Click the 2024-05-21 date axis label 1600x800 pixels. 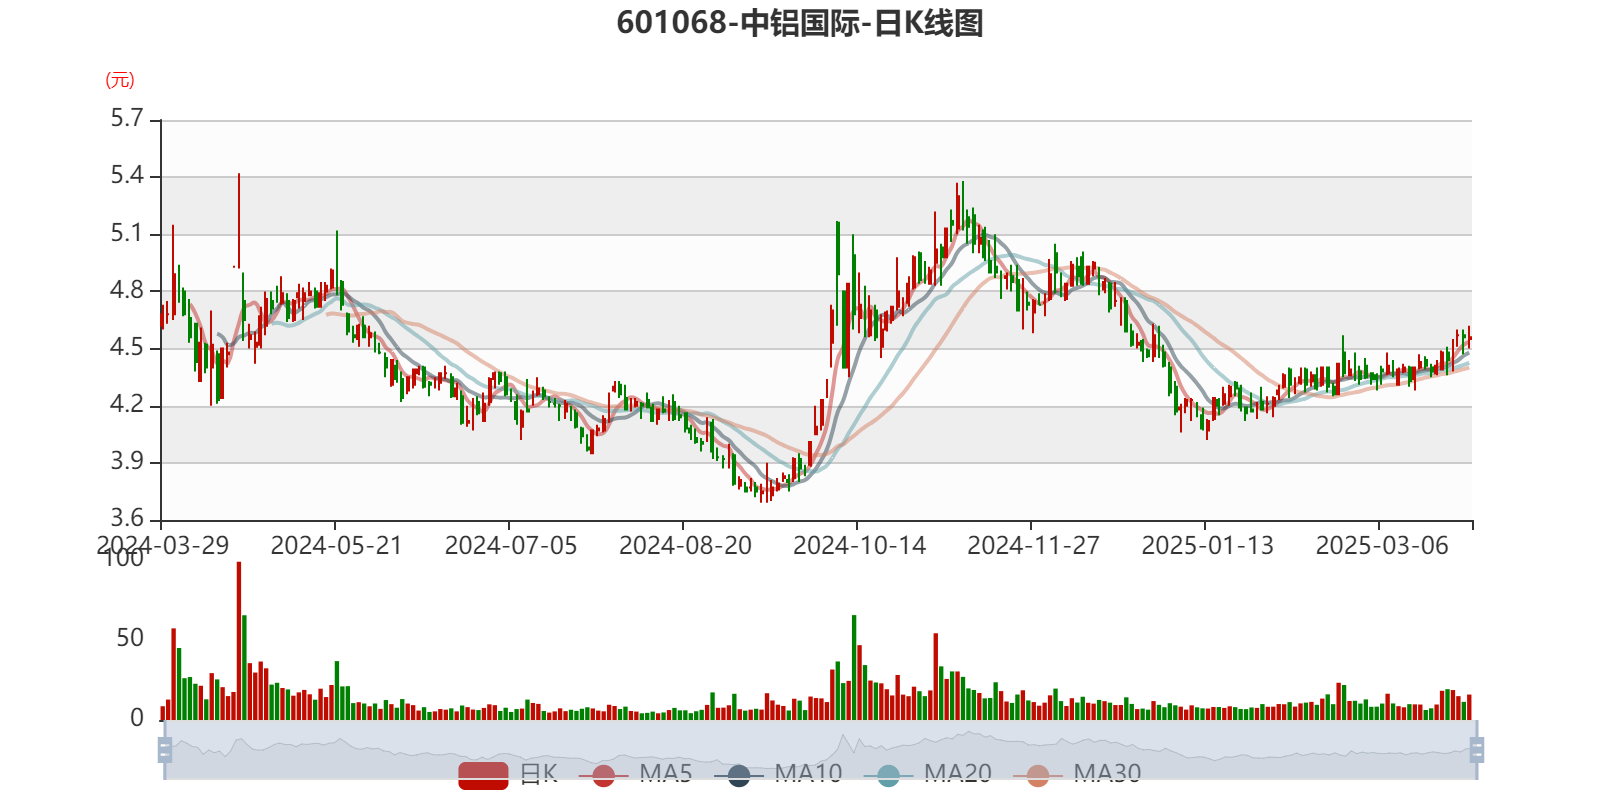[336, 546]
